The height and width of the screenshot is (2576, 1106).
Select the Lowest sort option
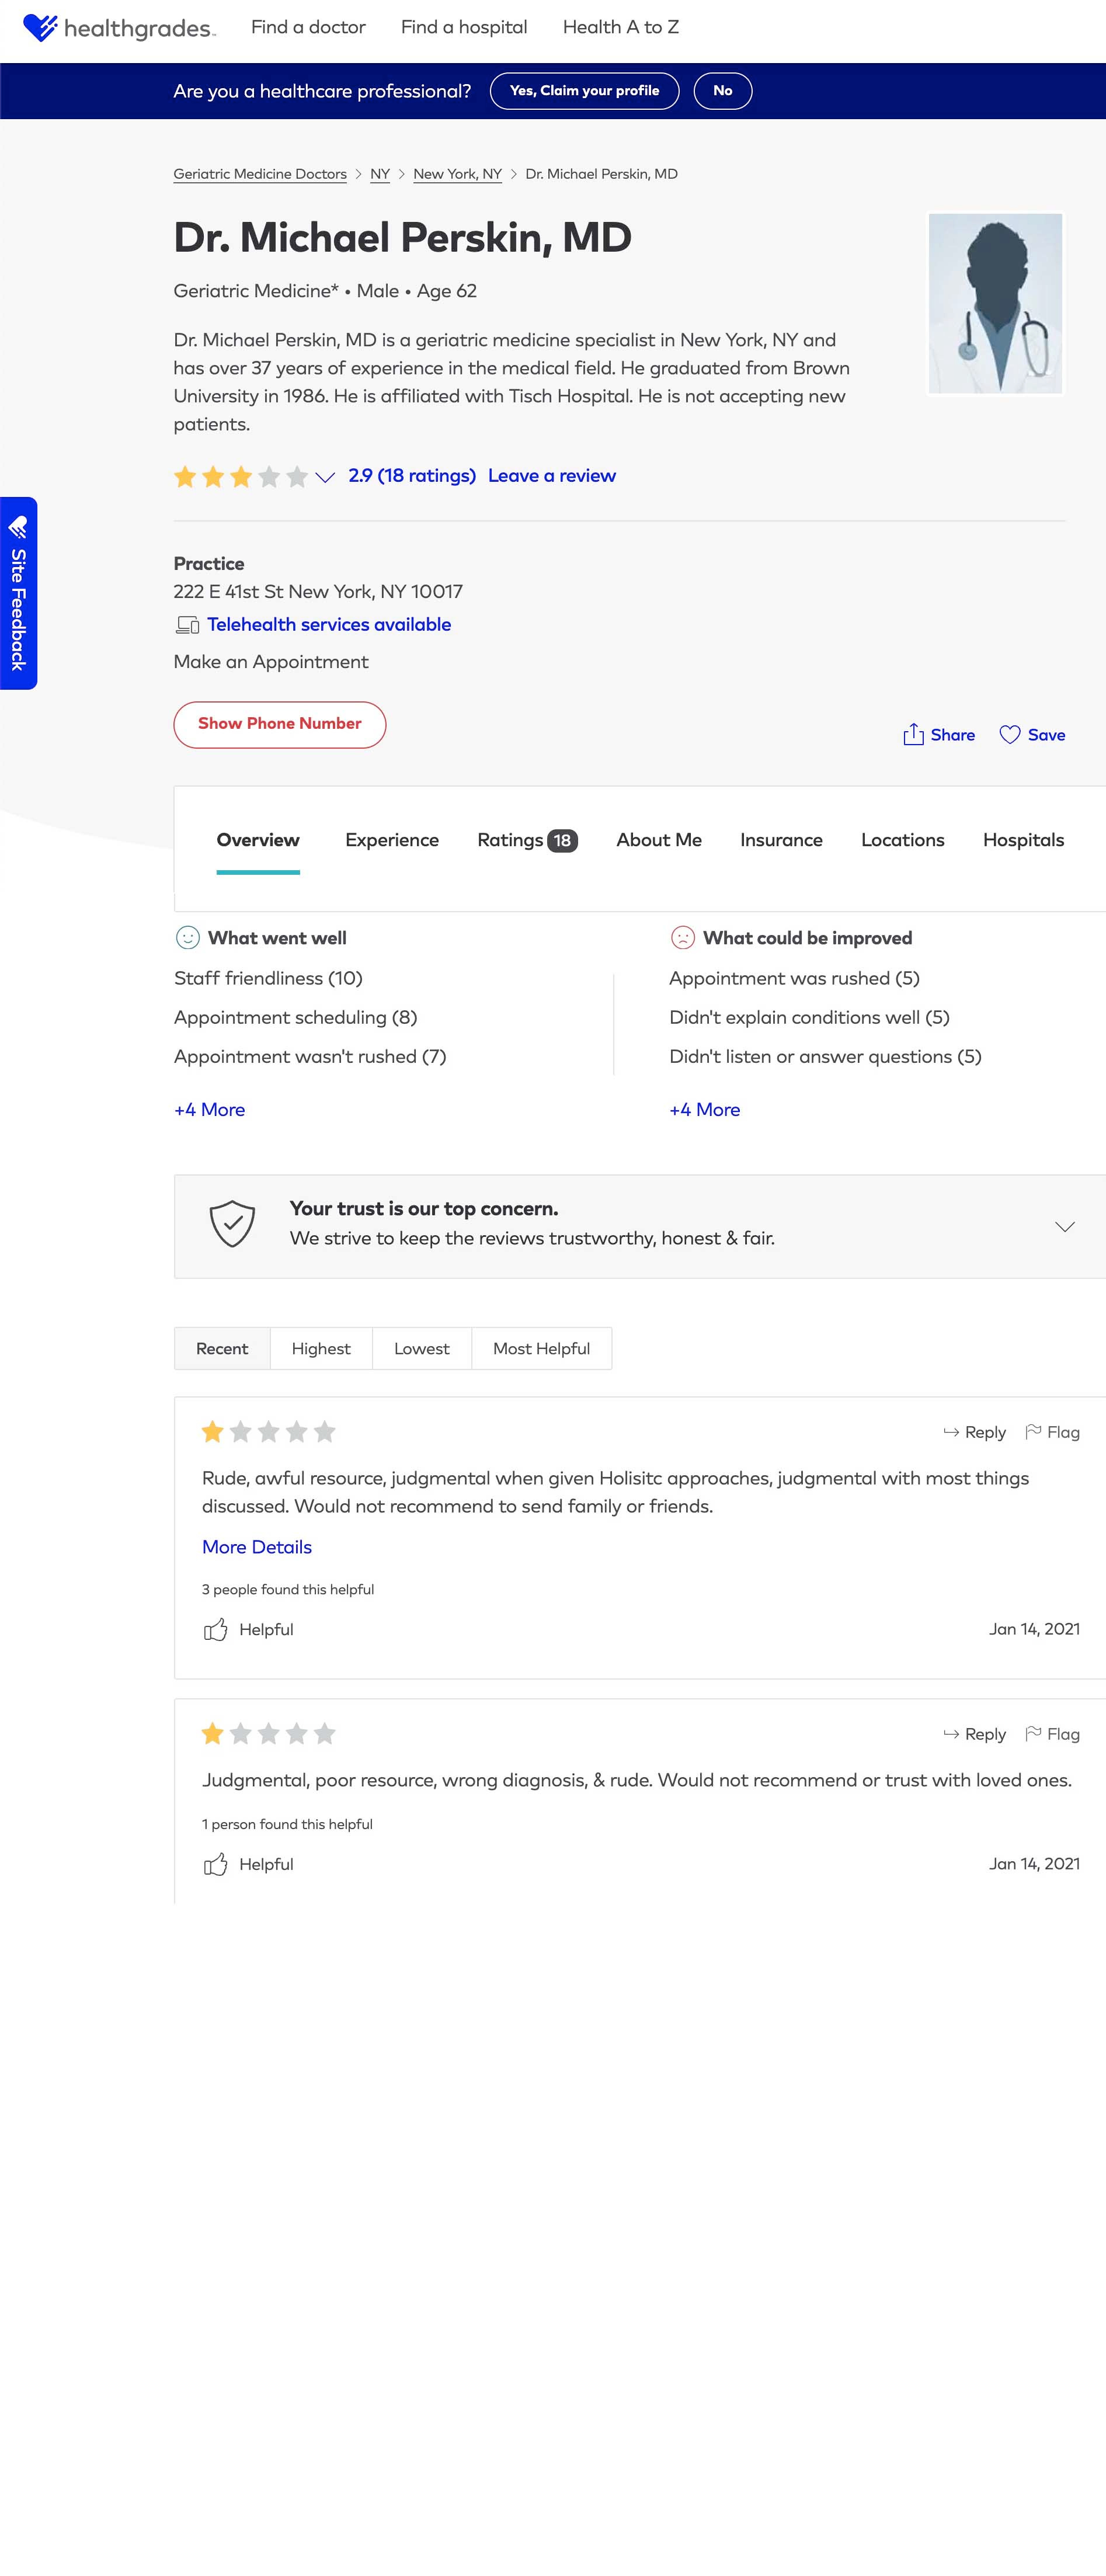pyautogui.click(x=421, y=1348)
